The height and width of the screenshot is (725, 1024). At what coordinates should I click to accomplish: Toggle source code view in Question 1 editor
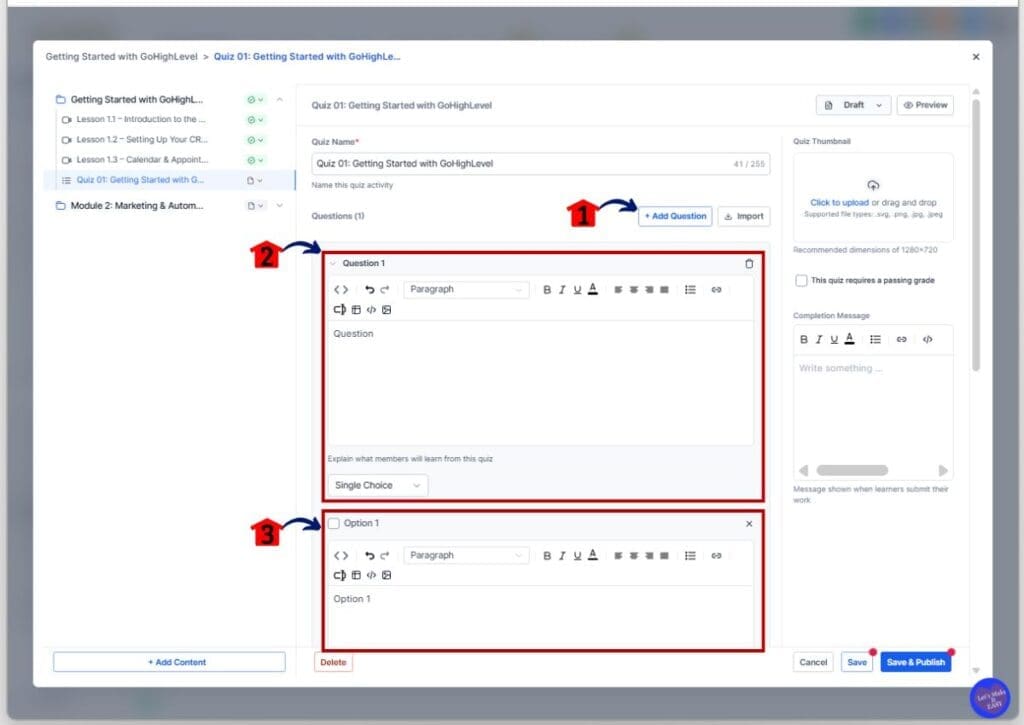341,289
